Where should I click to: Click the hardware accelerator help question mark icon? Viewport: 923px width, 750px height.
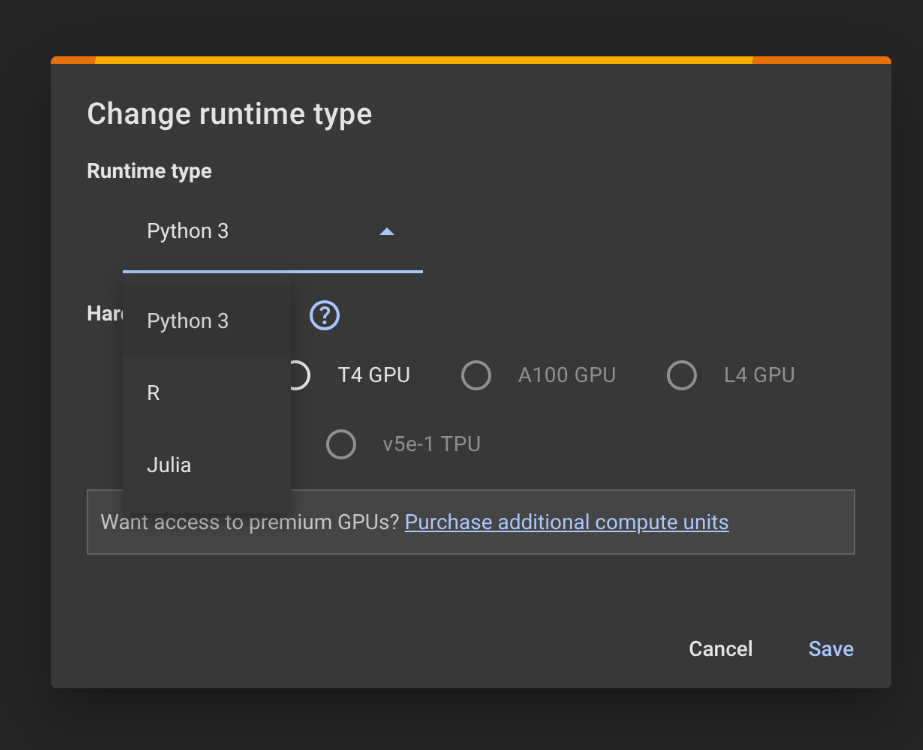(x=324, y=316)
